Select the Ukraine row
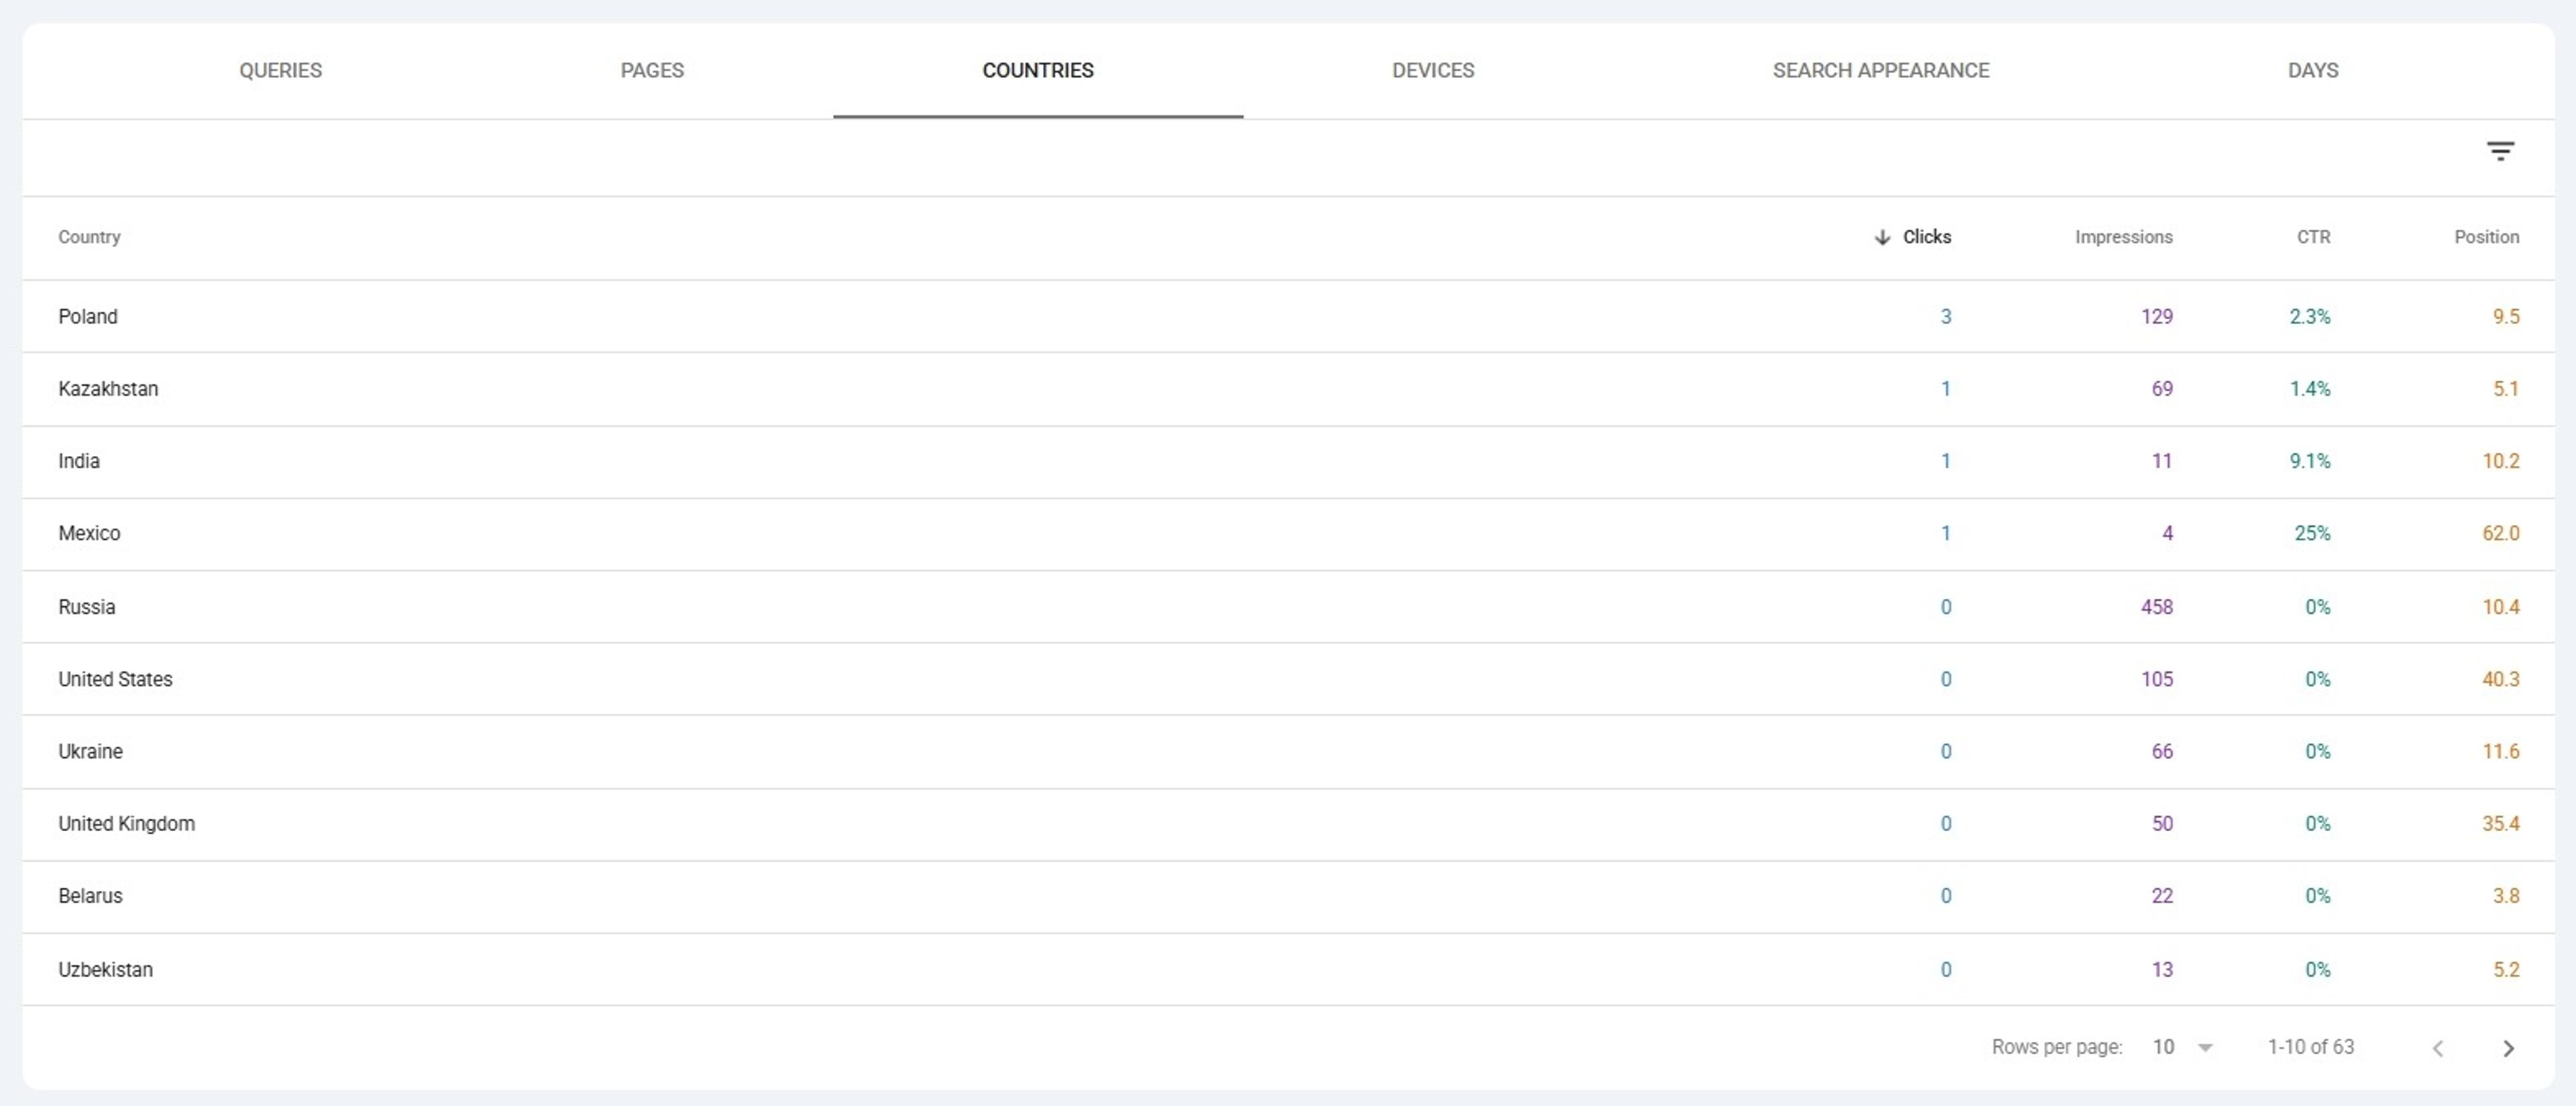2576x1106 pixels. [1288, 752]
